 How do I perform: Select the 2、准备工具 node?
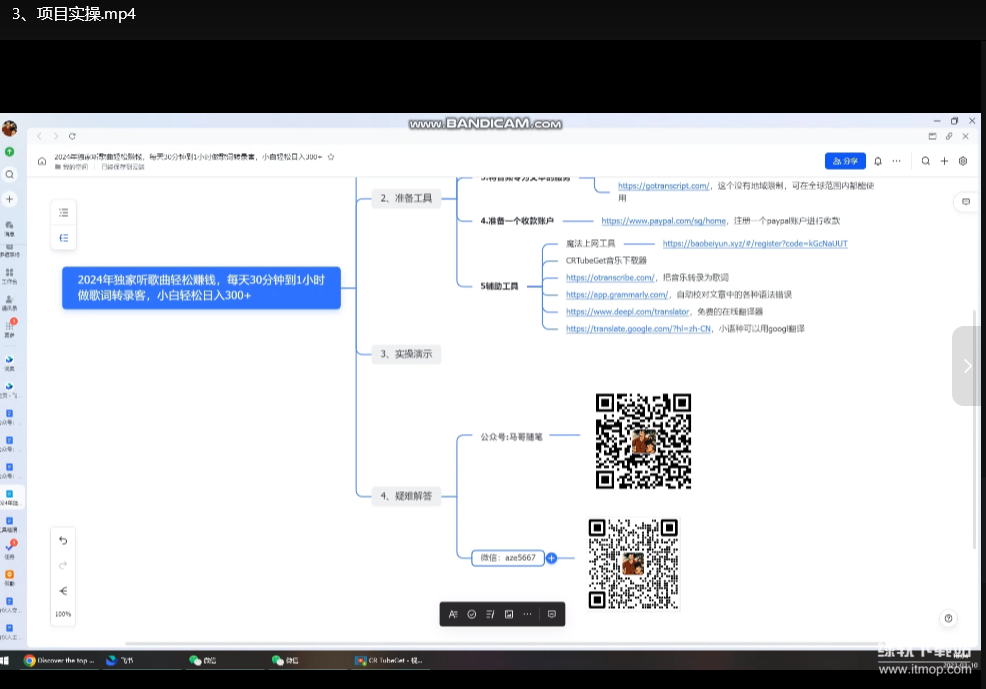[406, 198]
